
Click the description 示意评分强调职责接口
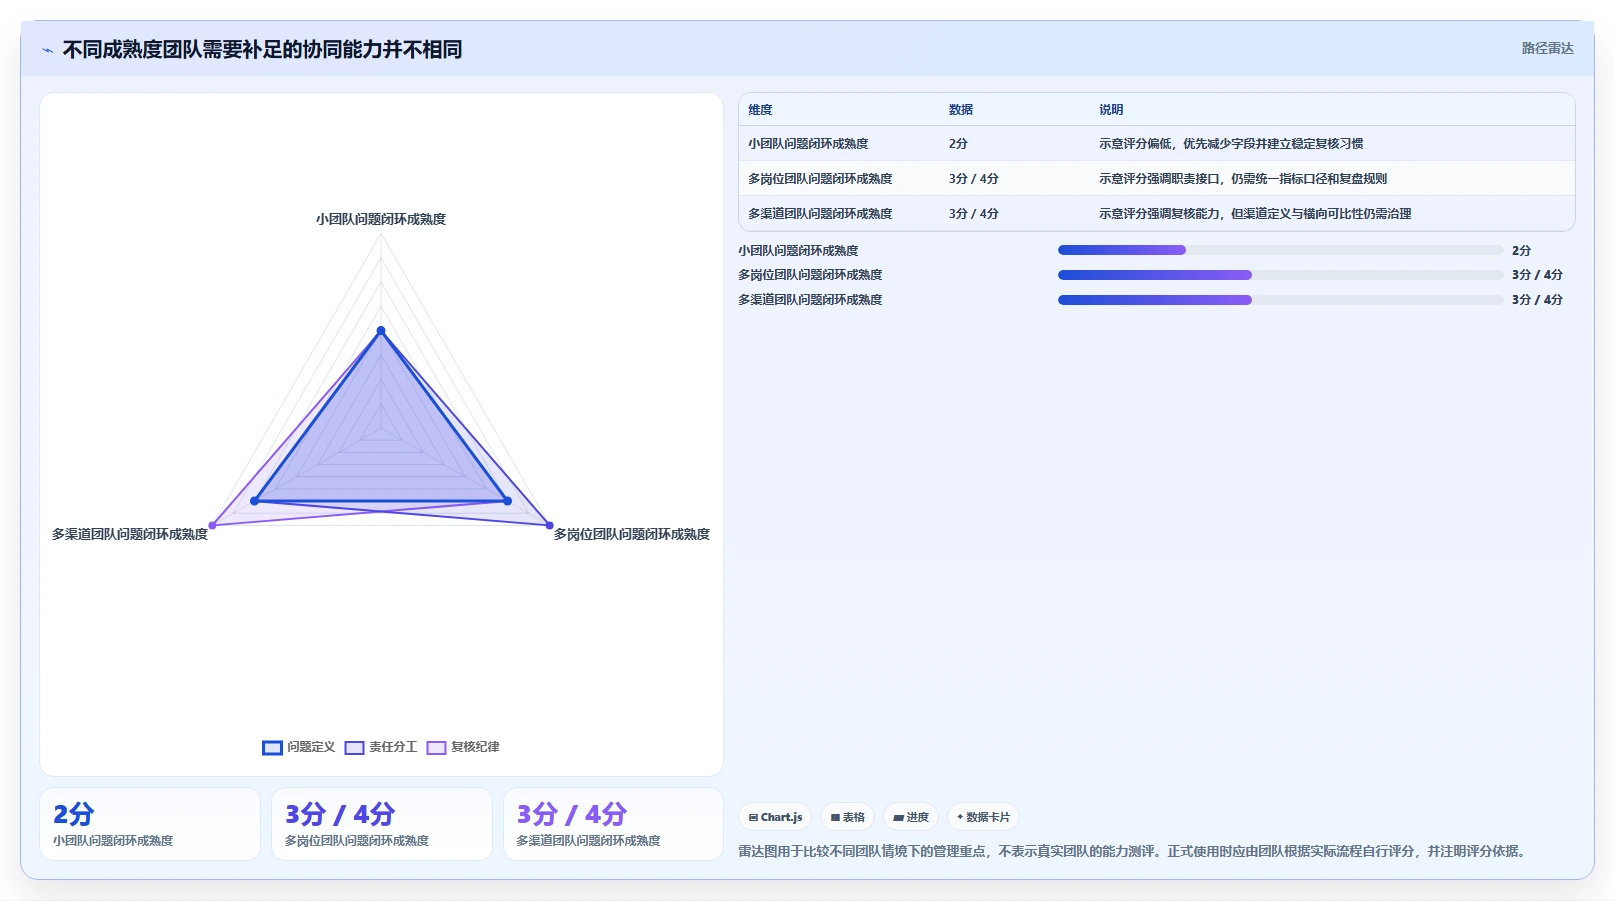pyautogui.click(x=1243, y=179)
